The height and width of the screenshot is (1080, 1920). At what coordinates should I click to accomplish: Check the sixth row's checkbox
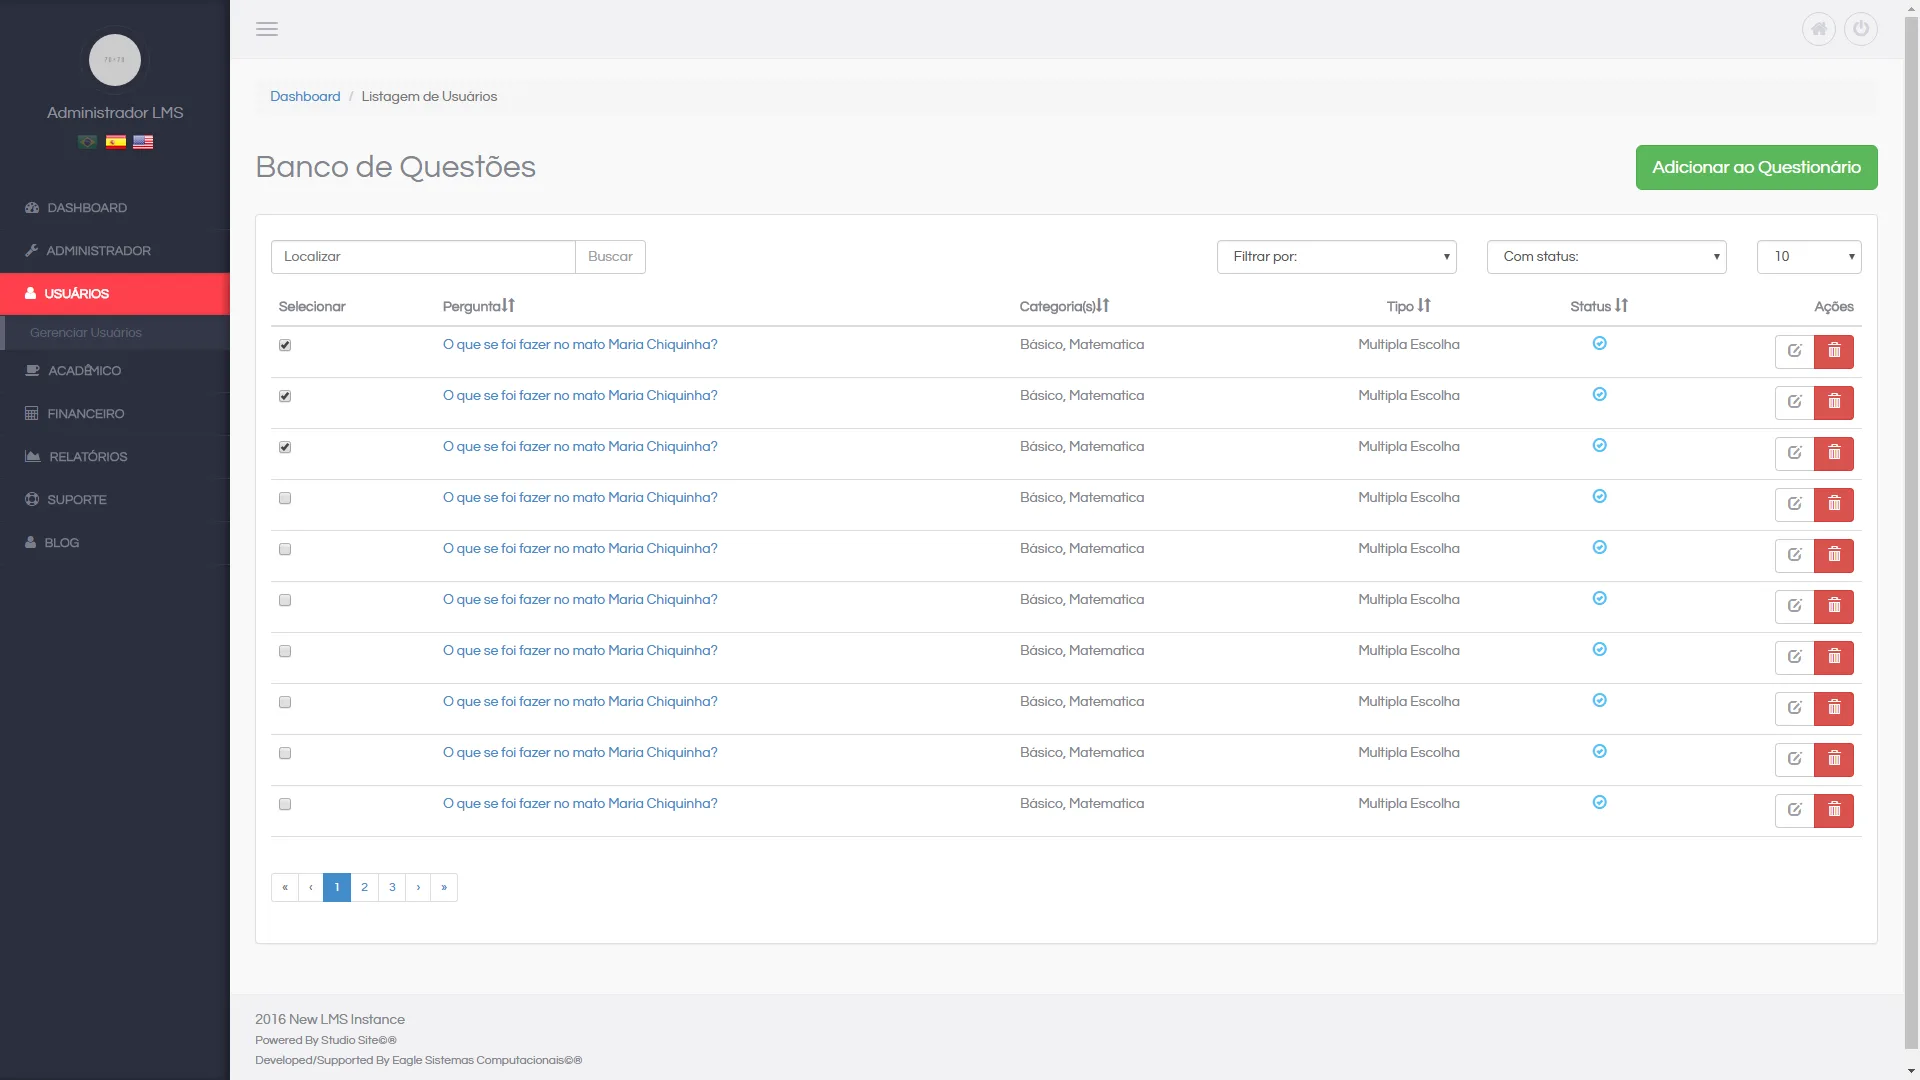[285, 600]
